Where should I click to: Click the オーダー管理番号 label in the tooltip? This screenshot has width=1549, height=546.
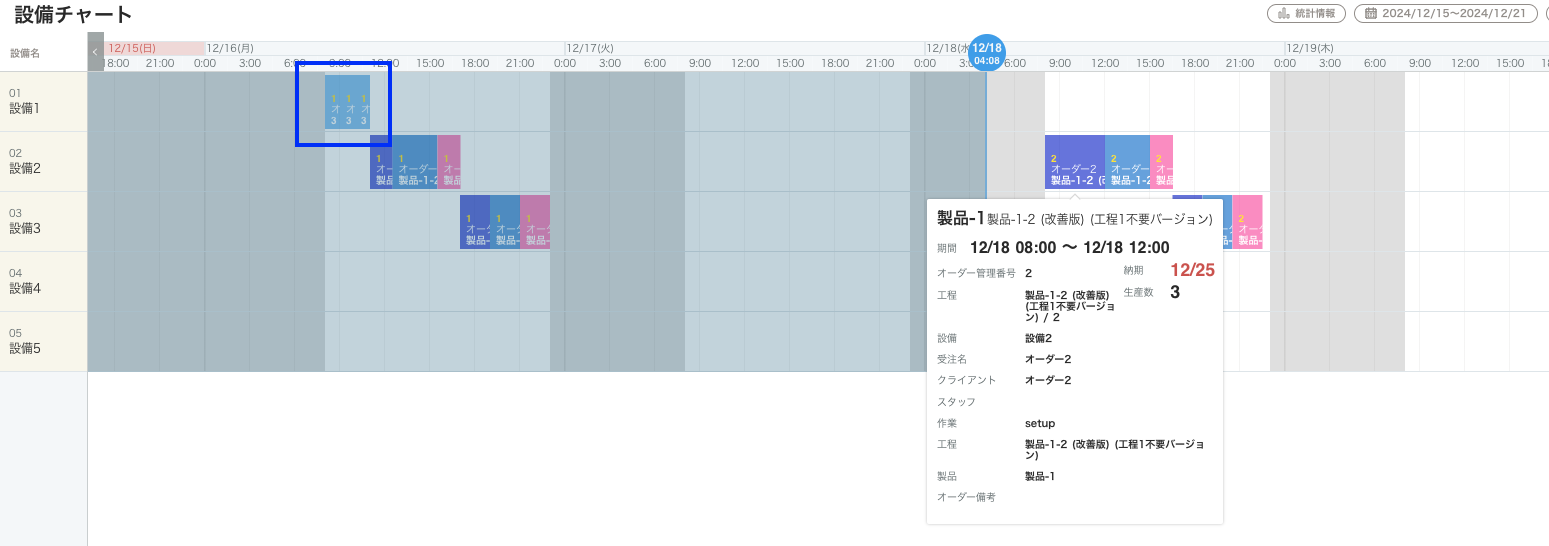click(x=976, y=272)
